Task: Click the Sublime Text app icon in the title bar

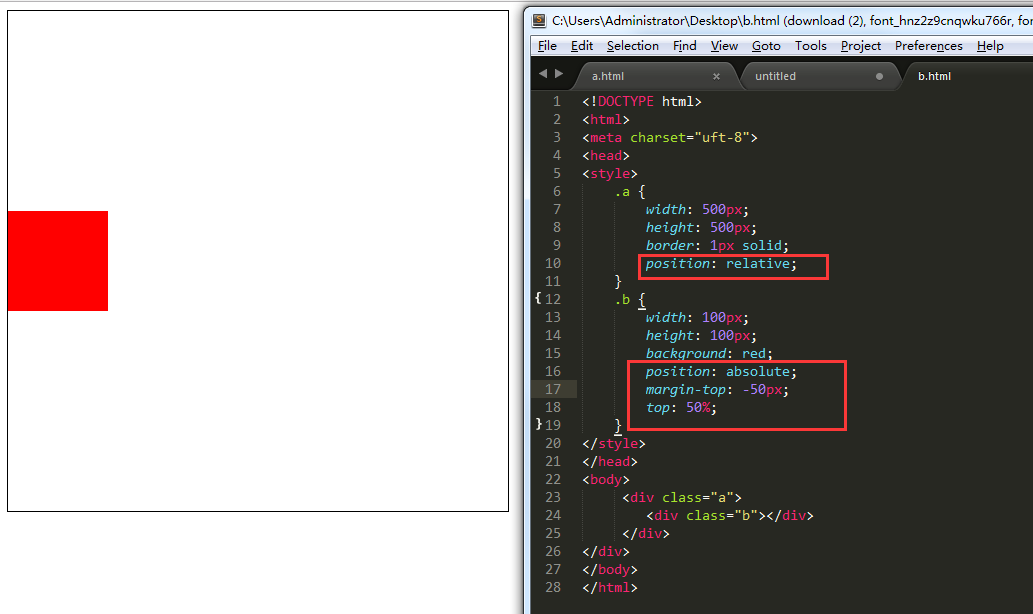Action: (x=539, y=20)
